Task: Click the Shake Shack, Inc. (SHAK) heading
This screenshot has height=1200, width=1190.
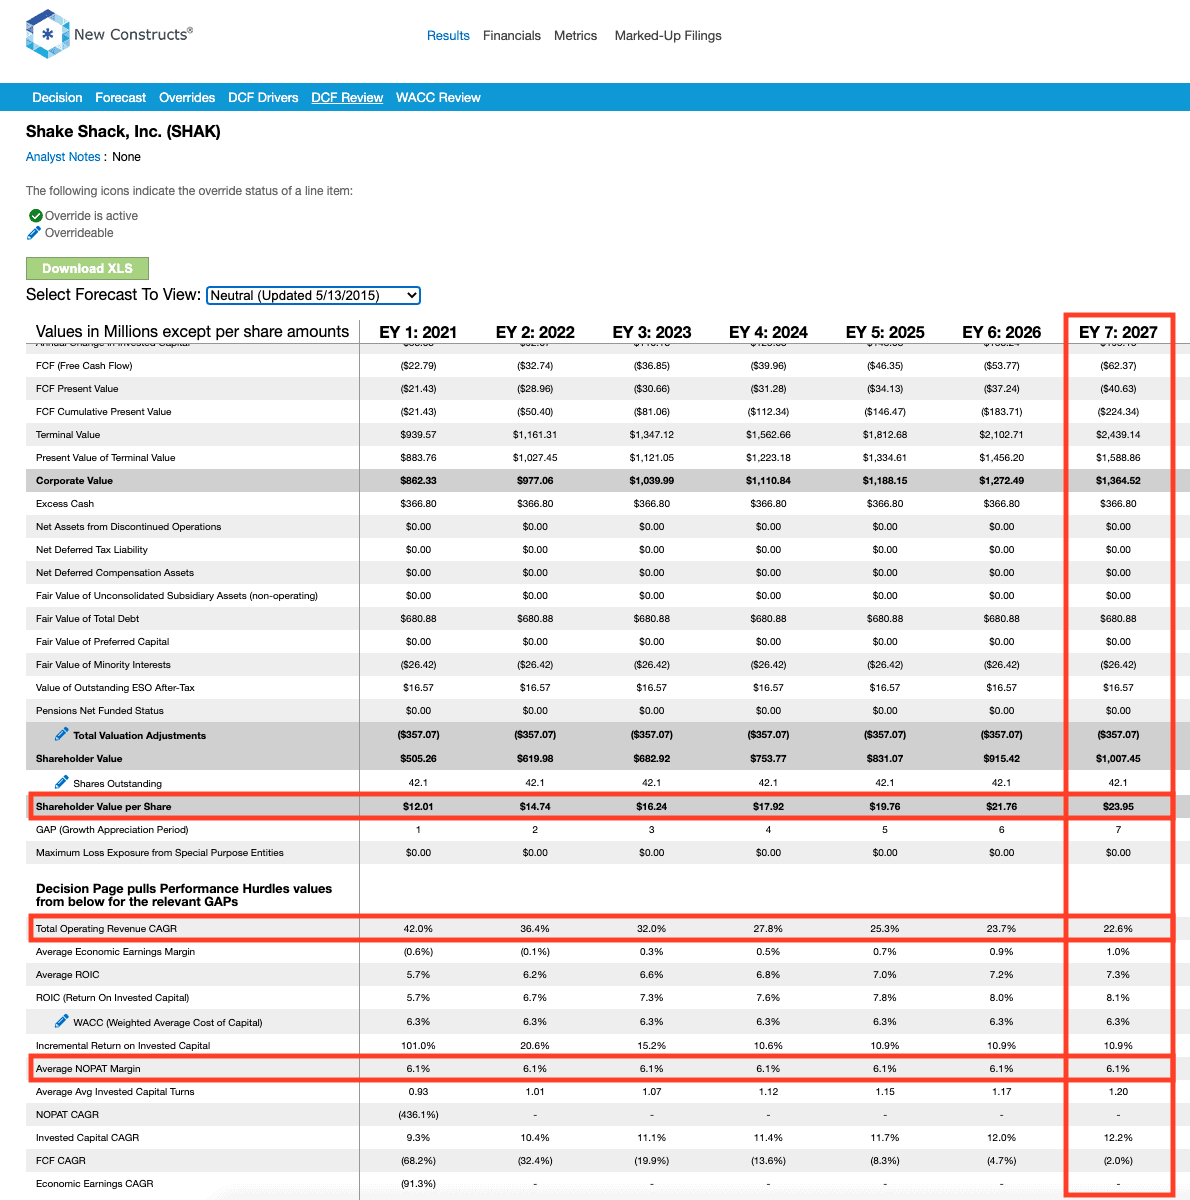Action: click(123, 131)
